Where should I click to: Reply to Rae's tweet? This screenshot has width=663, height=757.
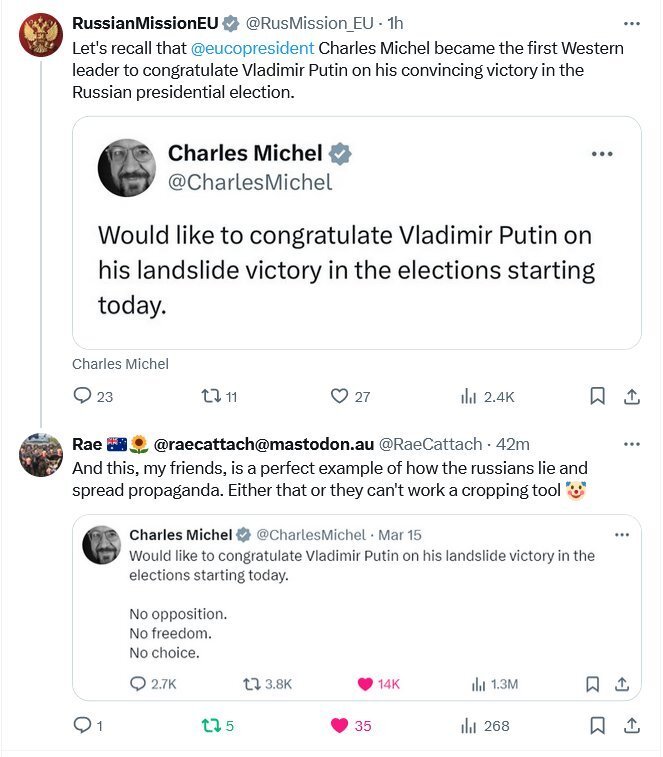[x=82, y=726]
